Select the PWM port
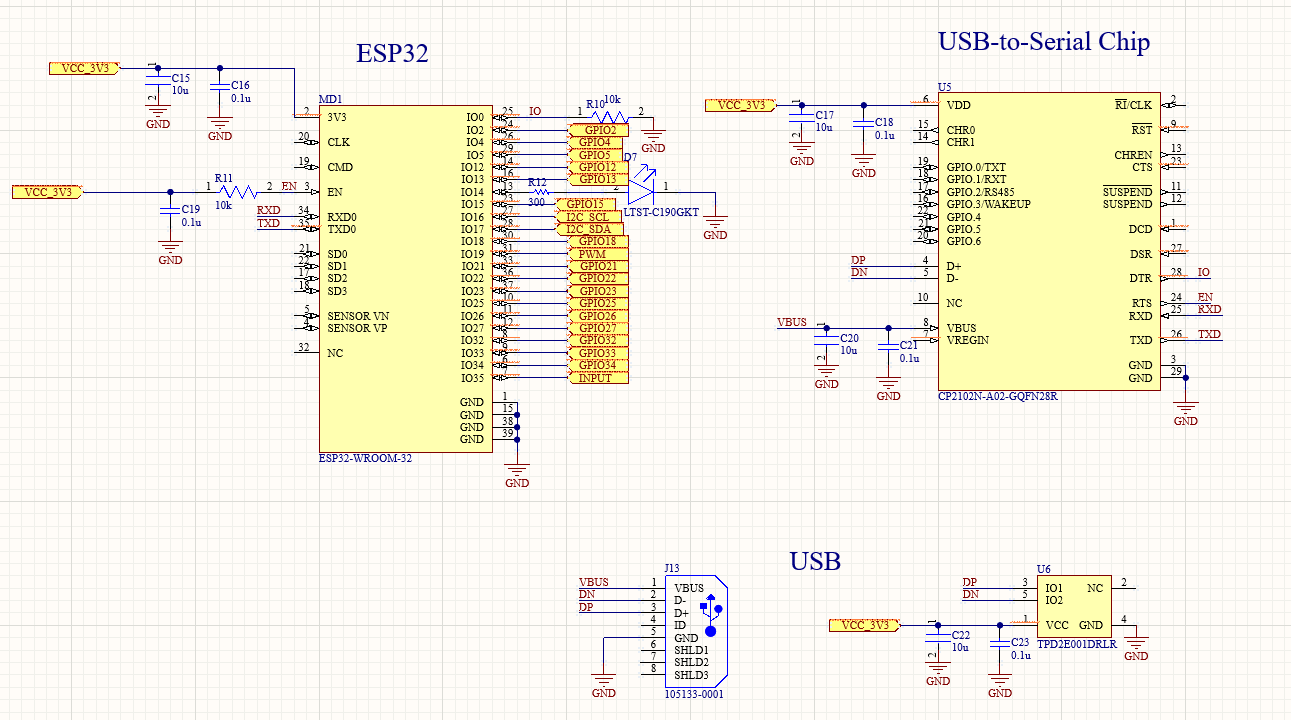 pyautogui.click(x=598, y=254)
